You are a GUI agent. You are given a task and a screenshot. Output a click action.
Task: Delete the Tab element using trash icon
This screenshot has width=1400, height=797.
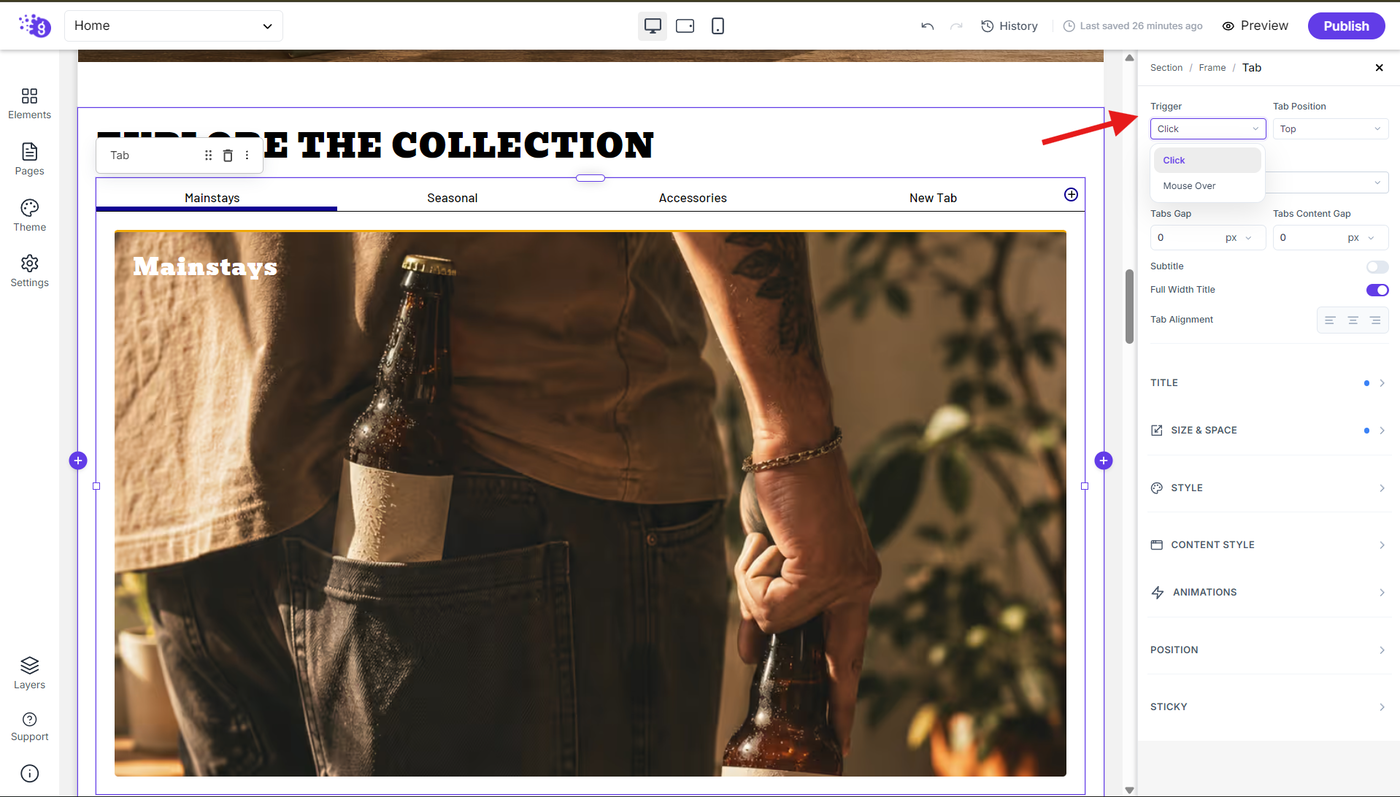tap(228, 155)
